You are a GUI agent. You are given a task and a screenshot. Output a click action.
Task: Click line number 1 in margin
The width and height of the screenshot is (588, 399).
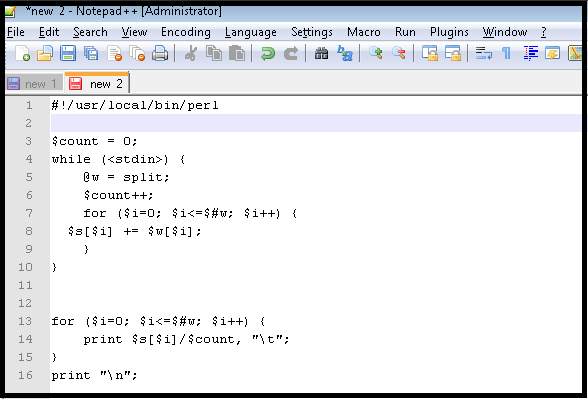[29, 105]
